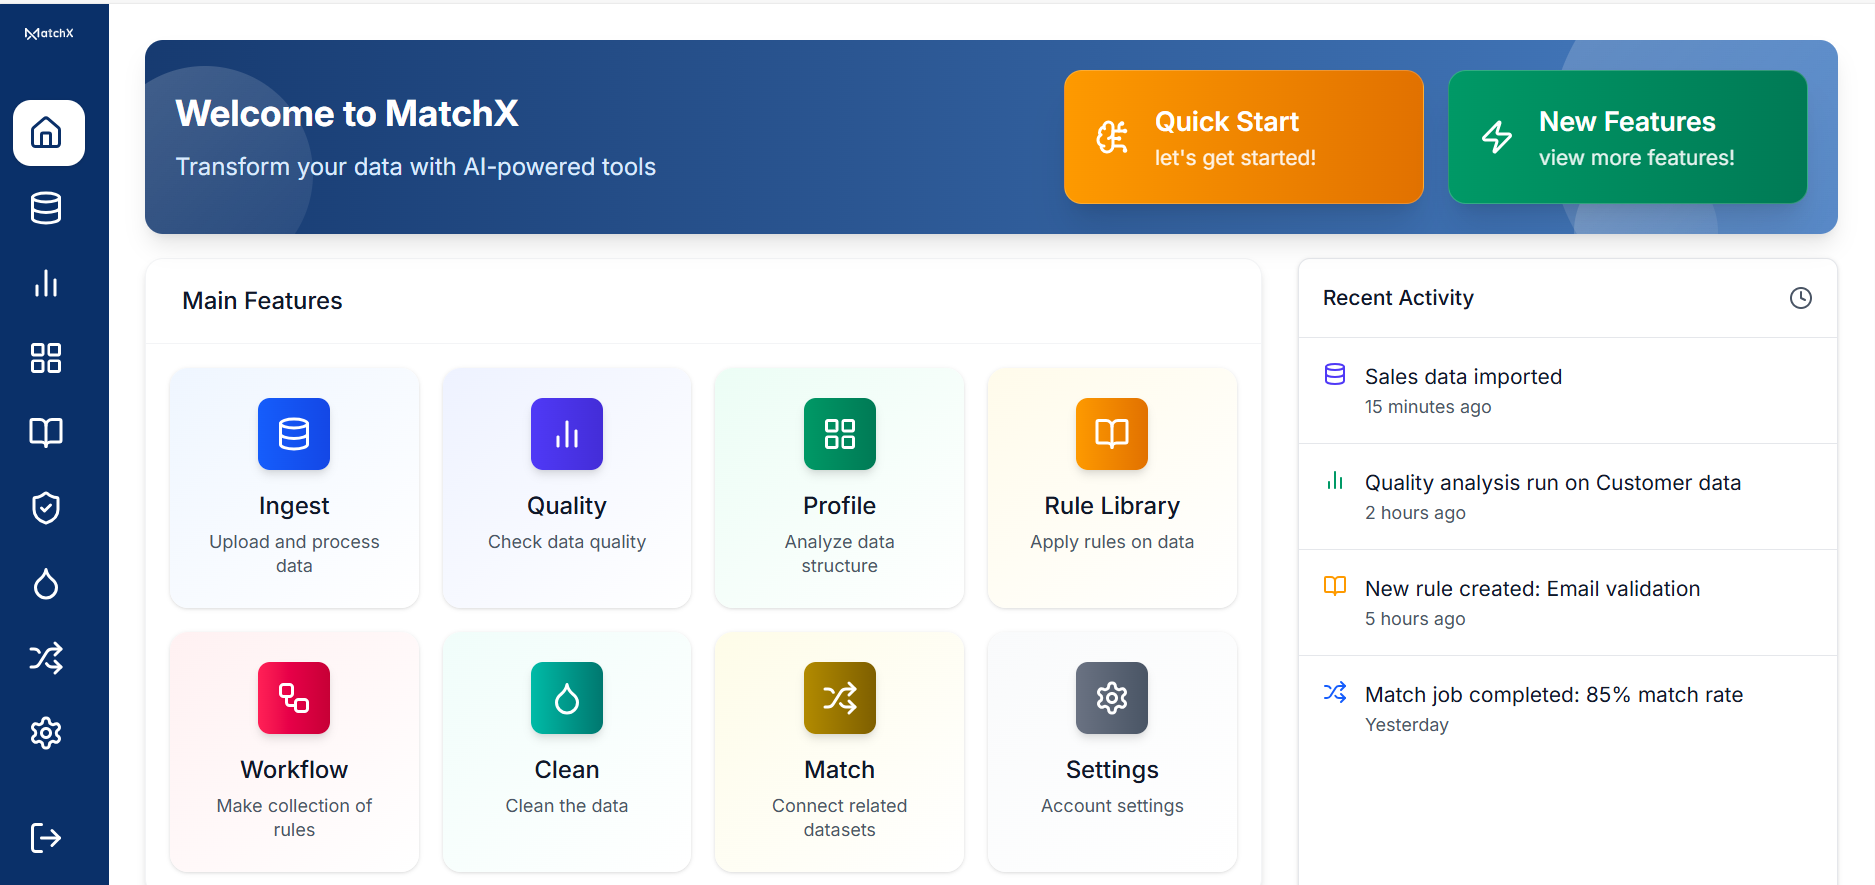The width and height of the screenshot is (1875, 885).
Task: Click the teal Clean droplet icon tile
Action: tap(567, 698)
